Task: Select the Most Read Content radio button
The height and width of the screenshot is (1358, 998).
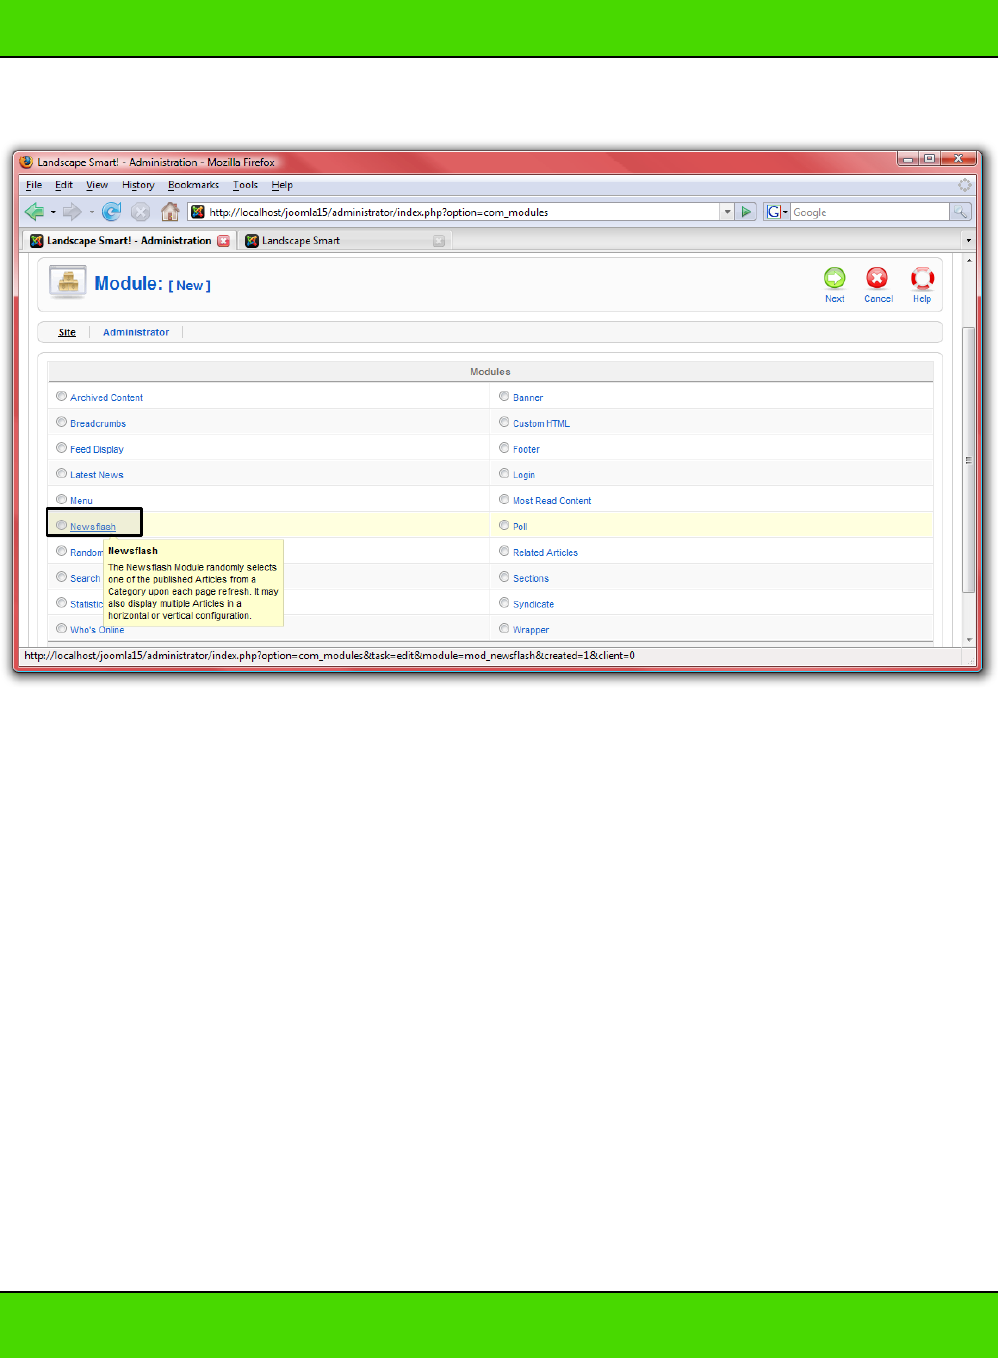Action: coord(504,499)
